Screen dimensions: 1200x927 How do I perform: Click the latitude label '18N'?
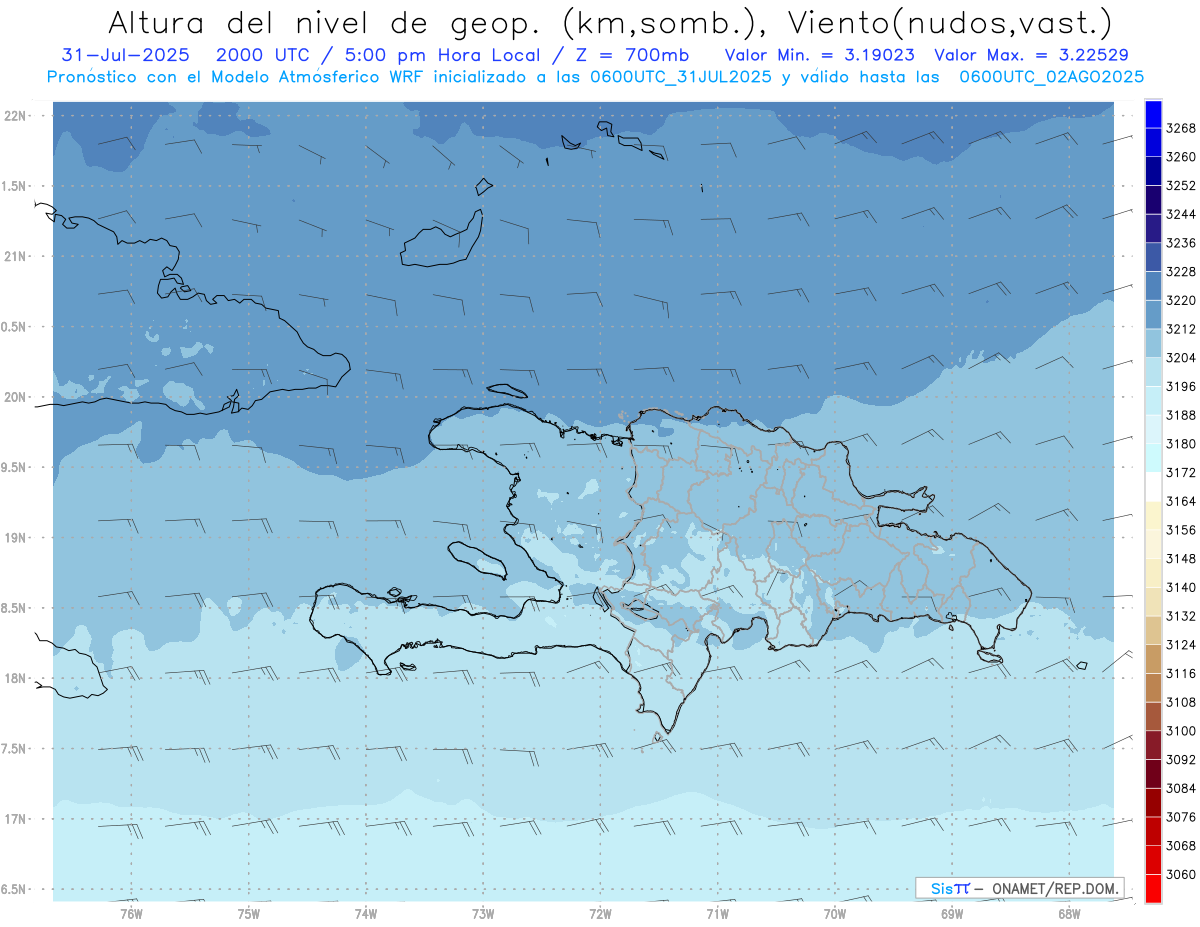click(16, 678)
